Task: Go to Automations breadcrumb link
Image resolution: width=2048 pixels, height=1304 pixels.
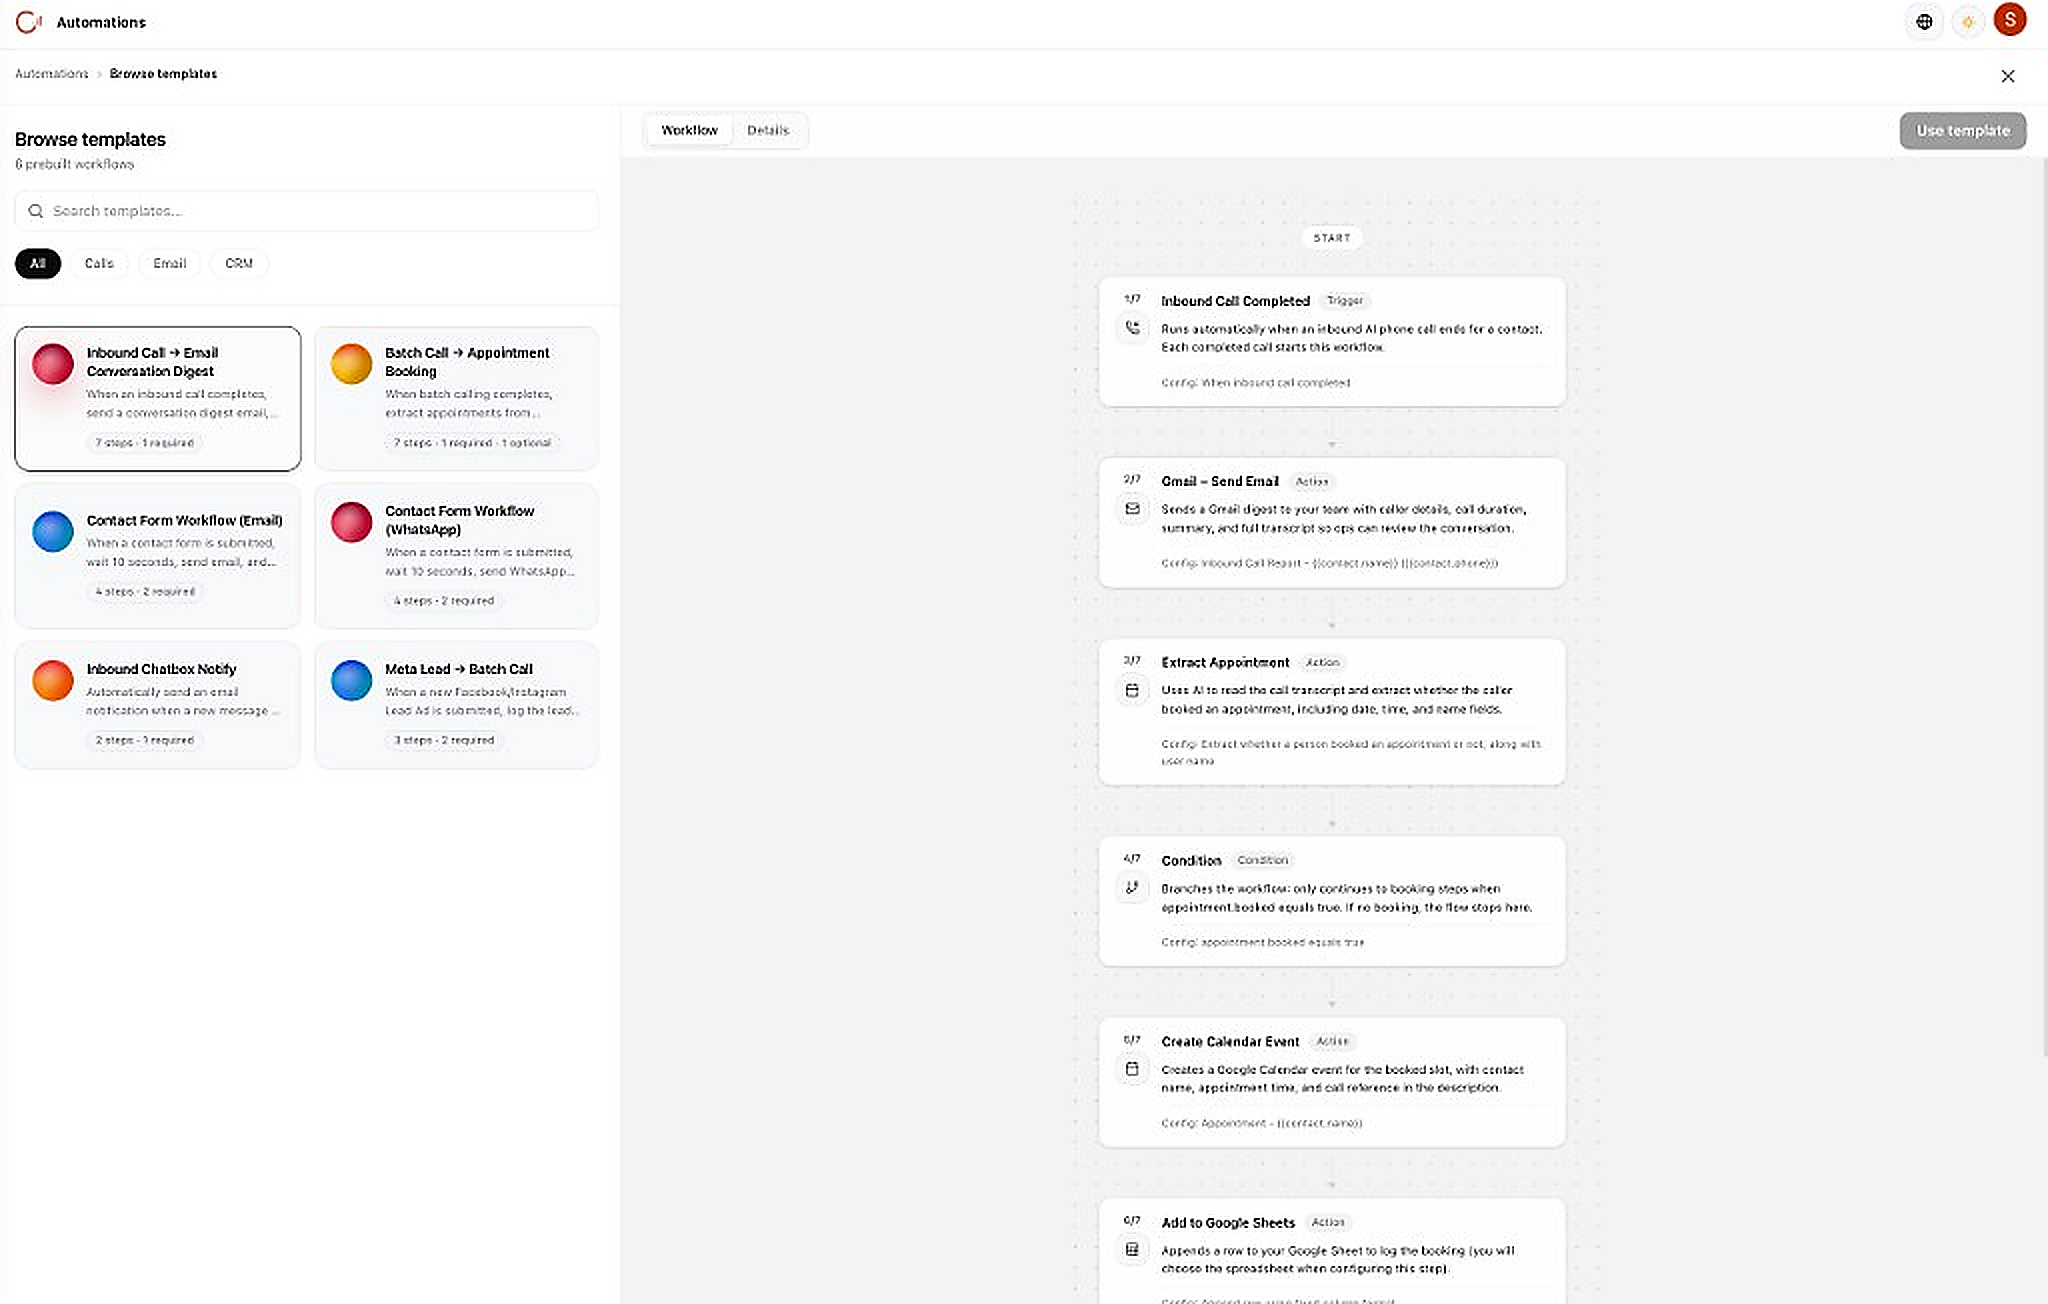Action: (x=52, y=74)
